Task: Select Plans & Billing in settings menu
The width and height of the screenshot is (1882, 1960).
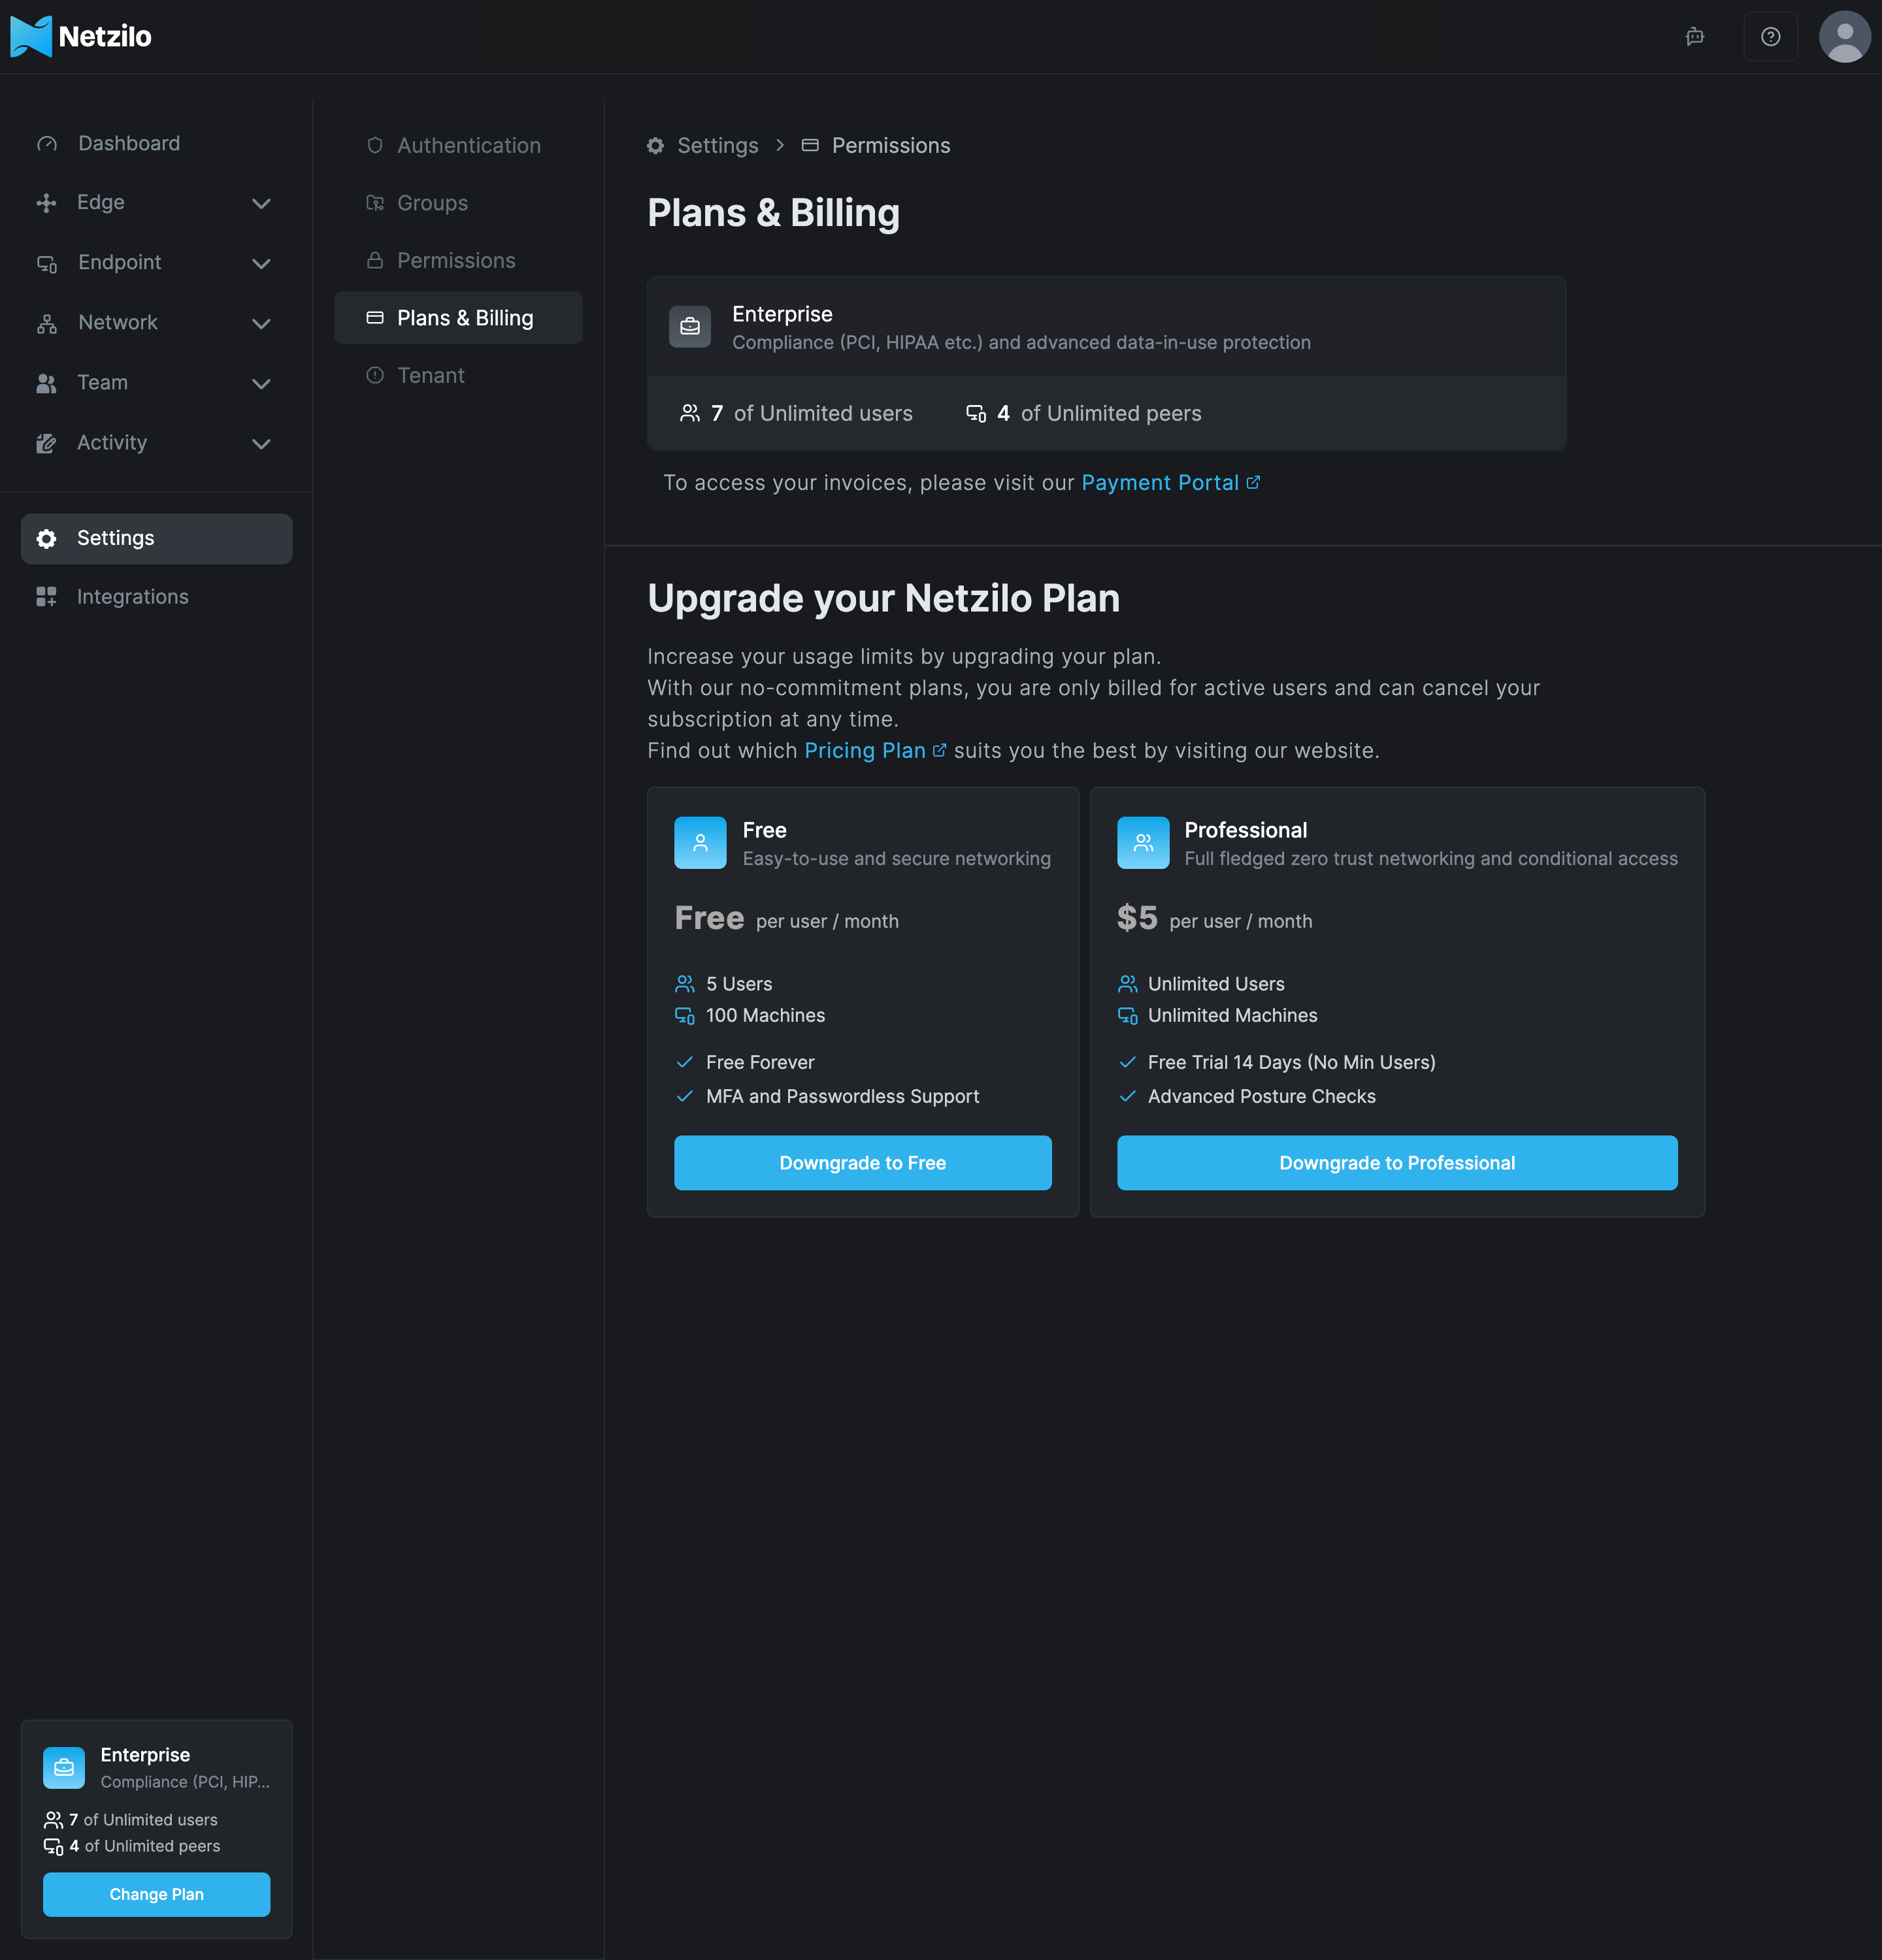Action: (x=458, y=318)
